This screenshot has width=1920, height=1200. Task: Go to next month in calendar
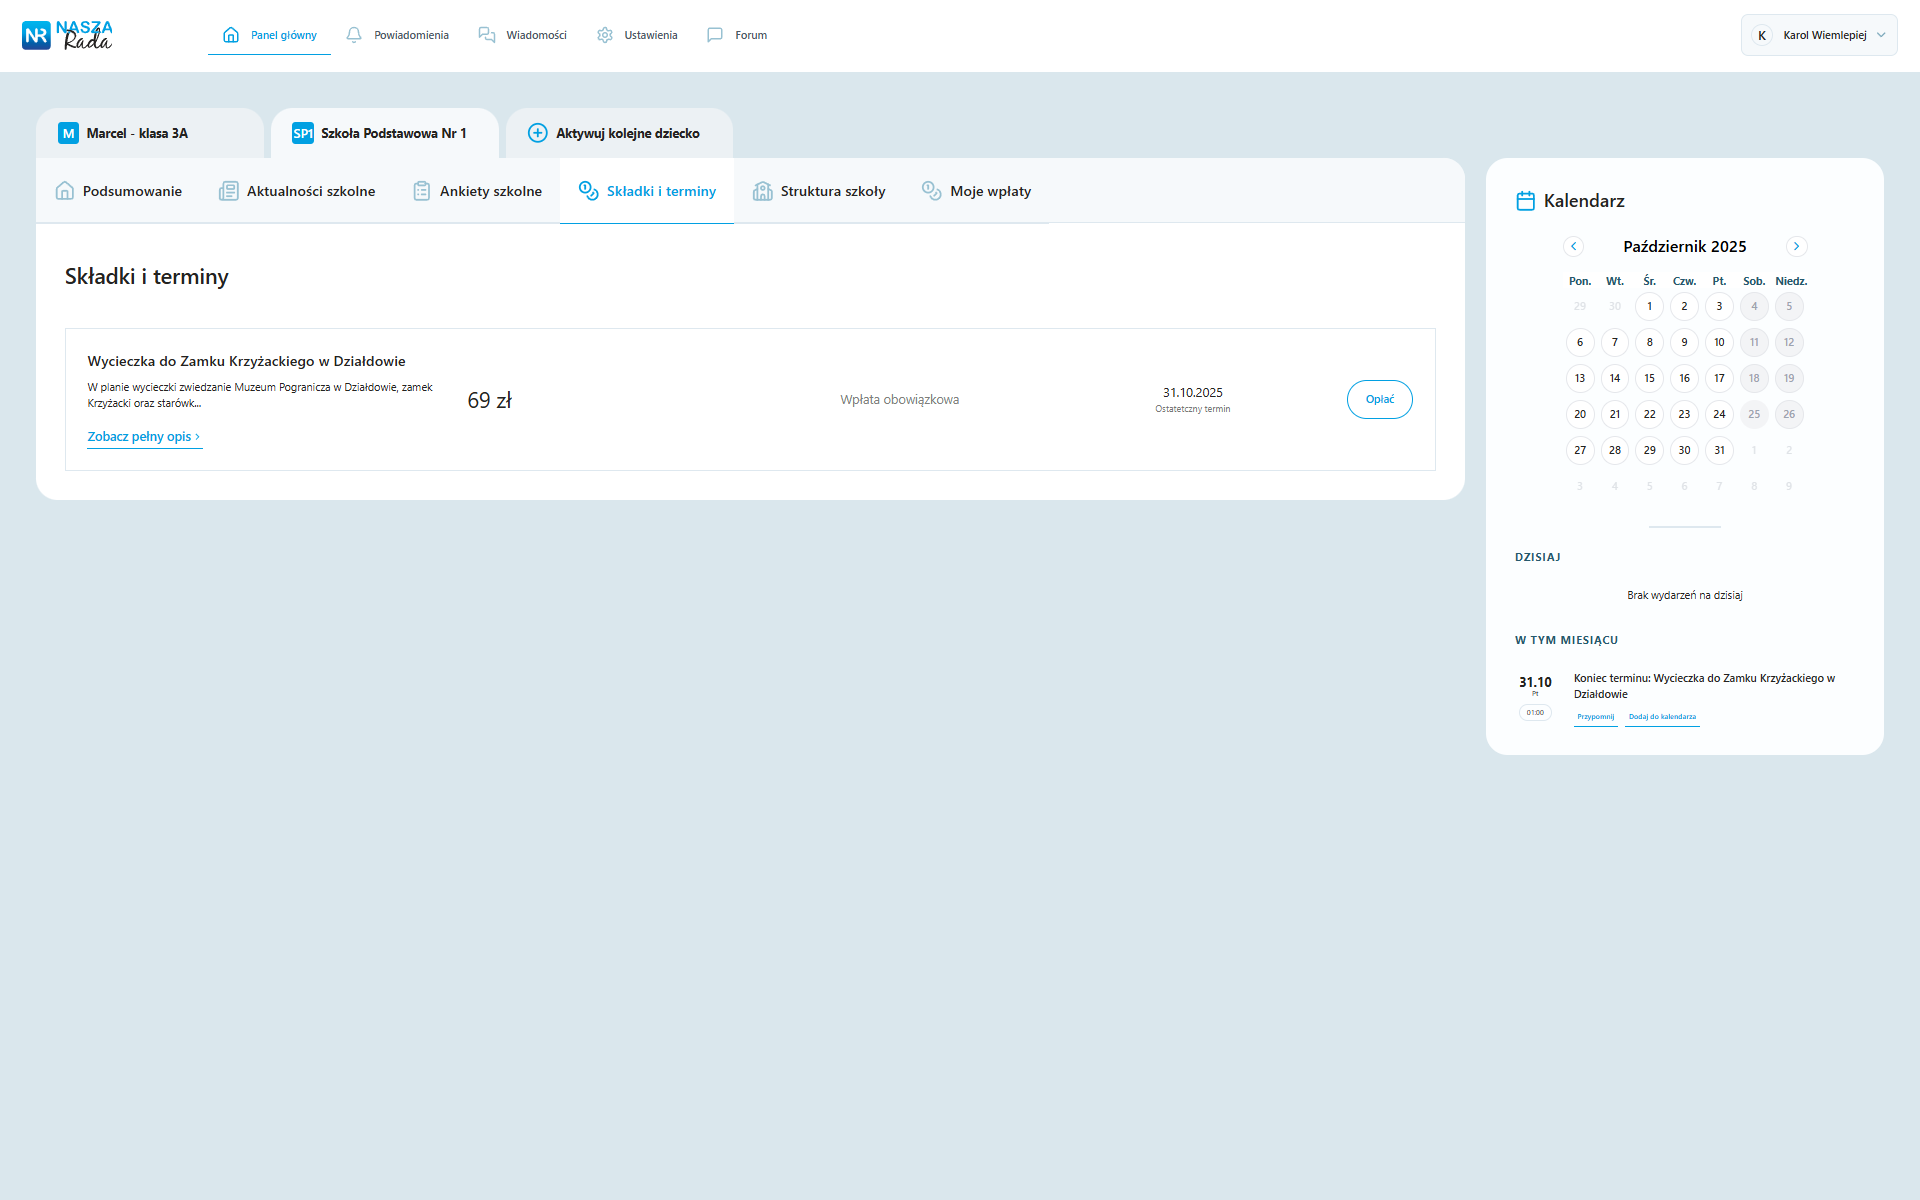click(x=1796, y=246)
